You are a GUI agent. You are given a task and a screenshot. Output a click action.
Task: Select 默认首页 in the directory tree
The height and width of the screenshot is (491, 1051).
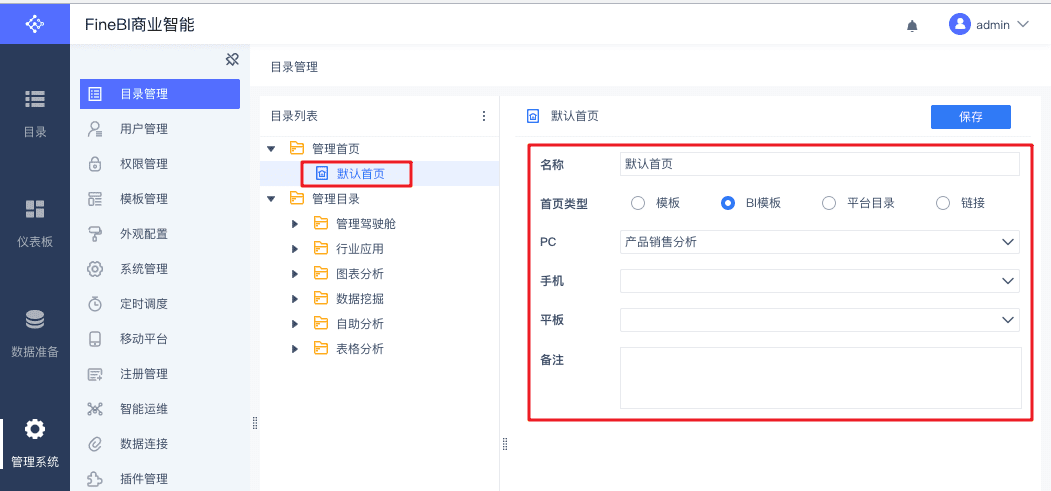click(360, 174)
